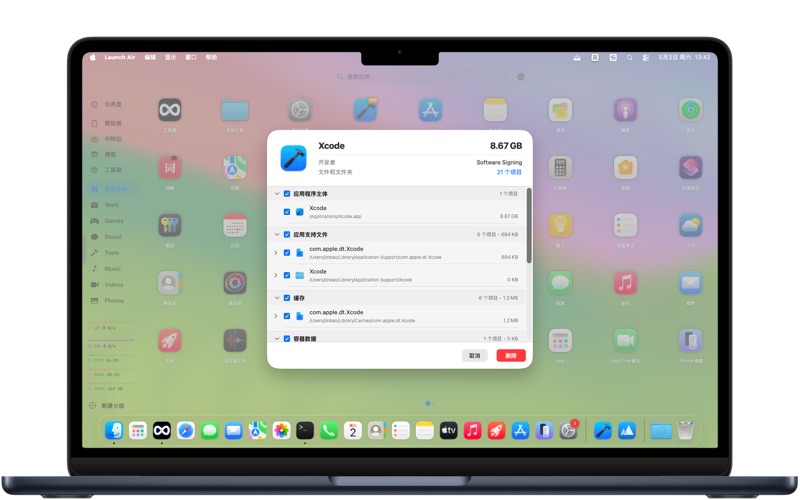Open the 工具箱 sidebar item
The image size is (800, 500).
(107, 170)
